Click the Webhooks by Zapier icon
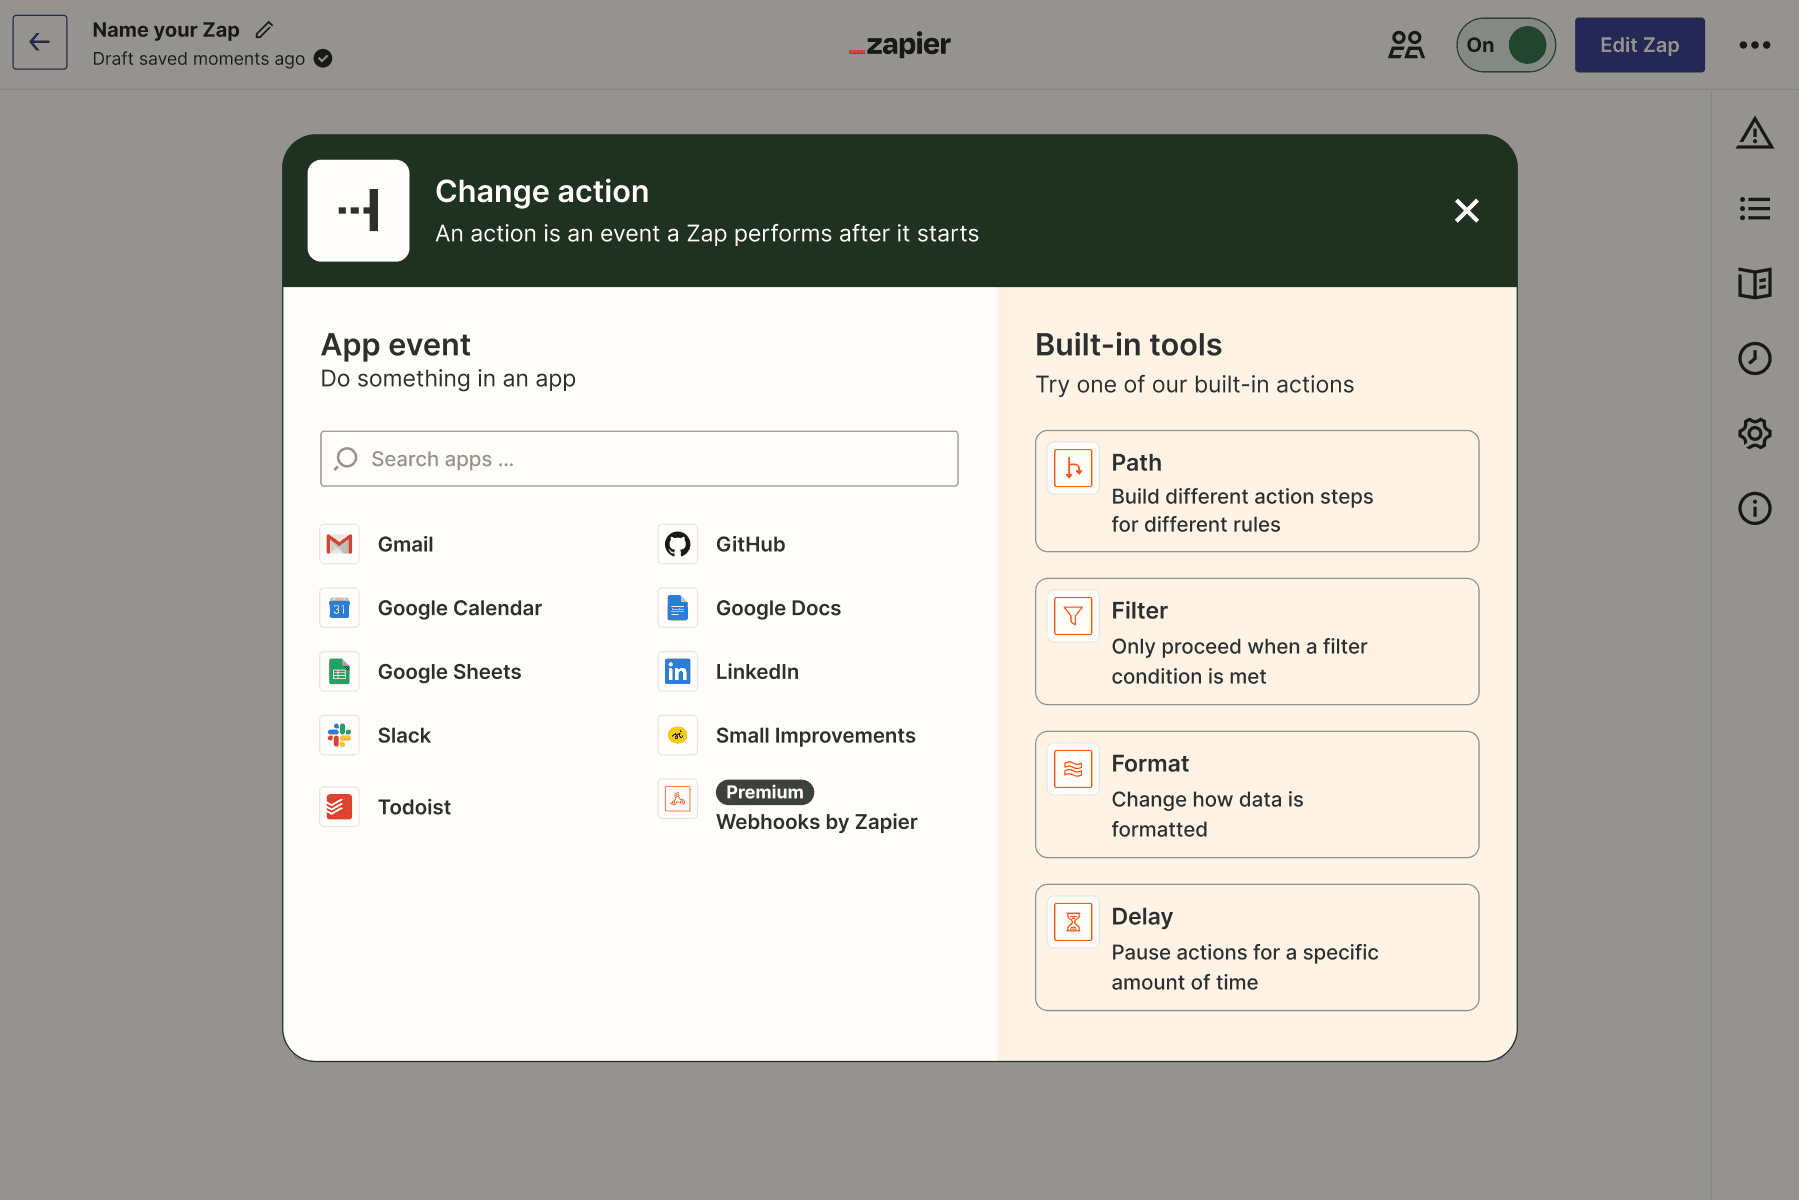Viewport: 1800px width, 1200px height. [678, 799]
